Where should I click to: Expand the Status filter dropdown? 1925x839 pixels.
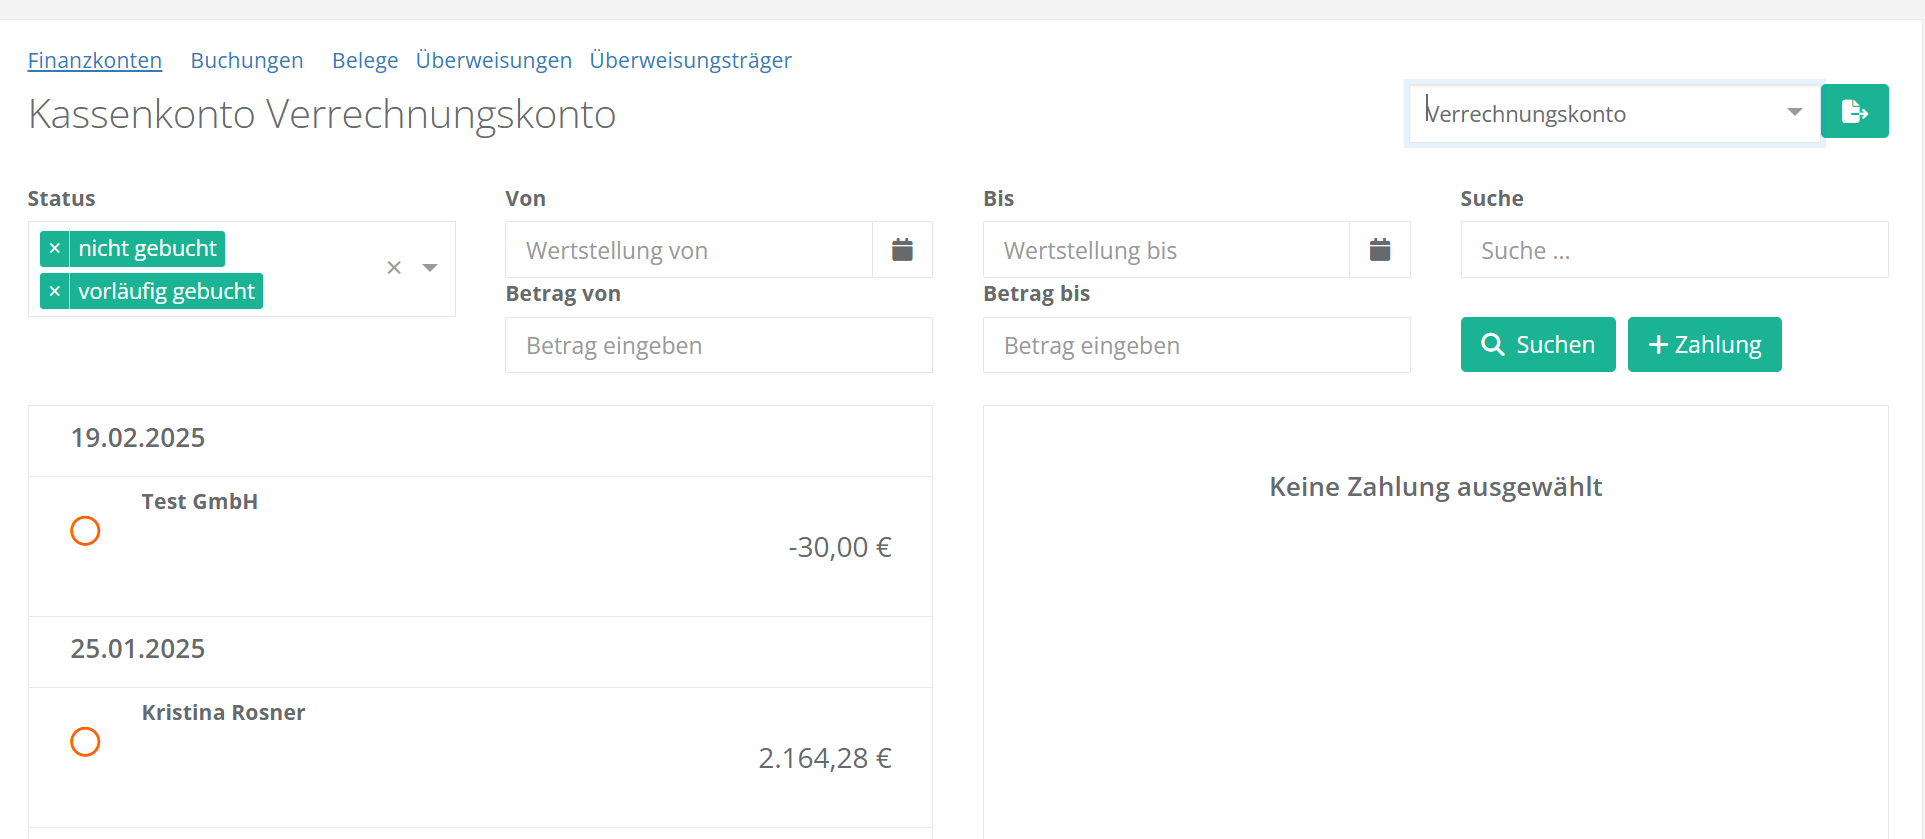(x=430, y=268)
